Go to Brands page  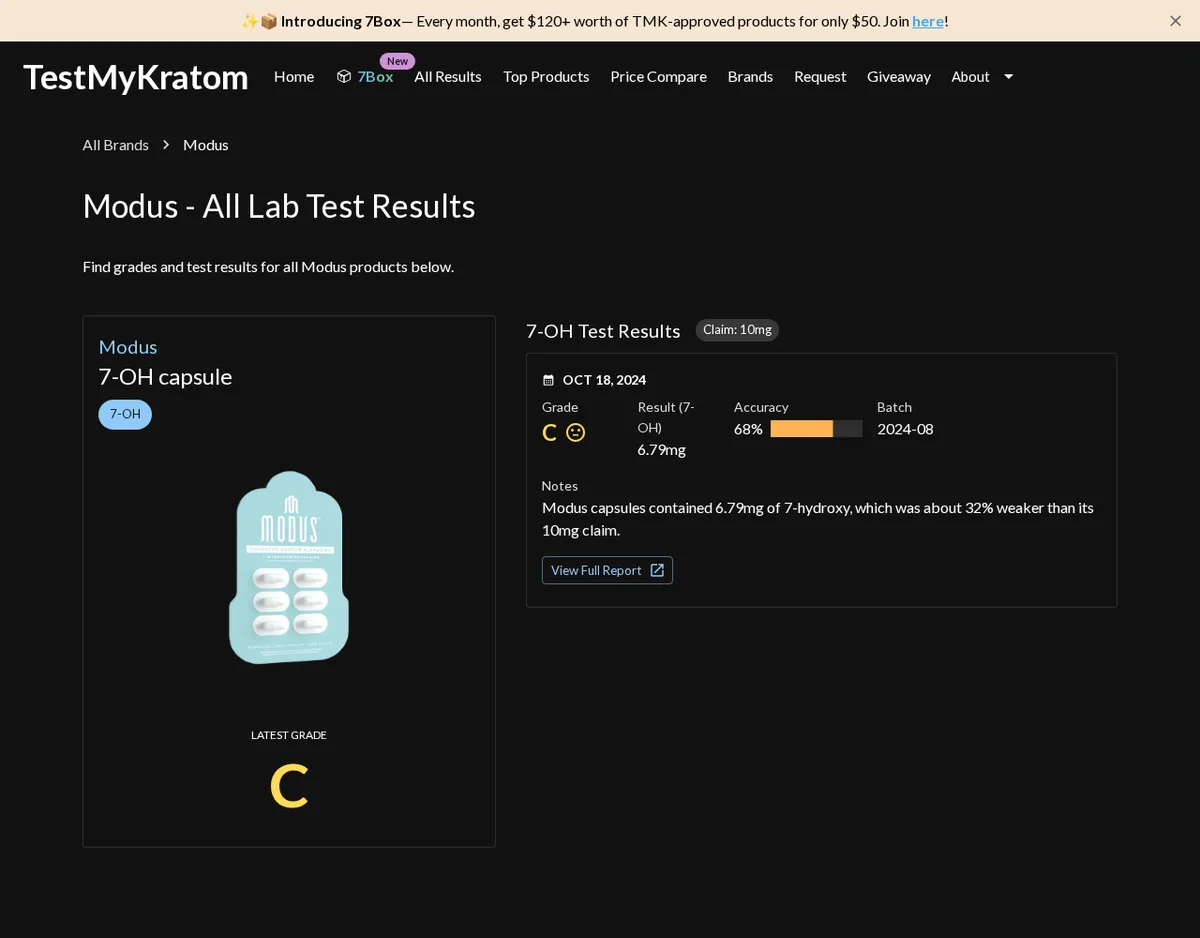pos(750,77)
